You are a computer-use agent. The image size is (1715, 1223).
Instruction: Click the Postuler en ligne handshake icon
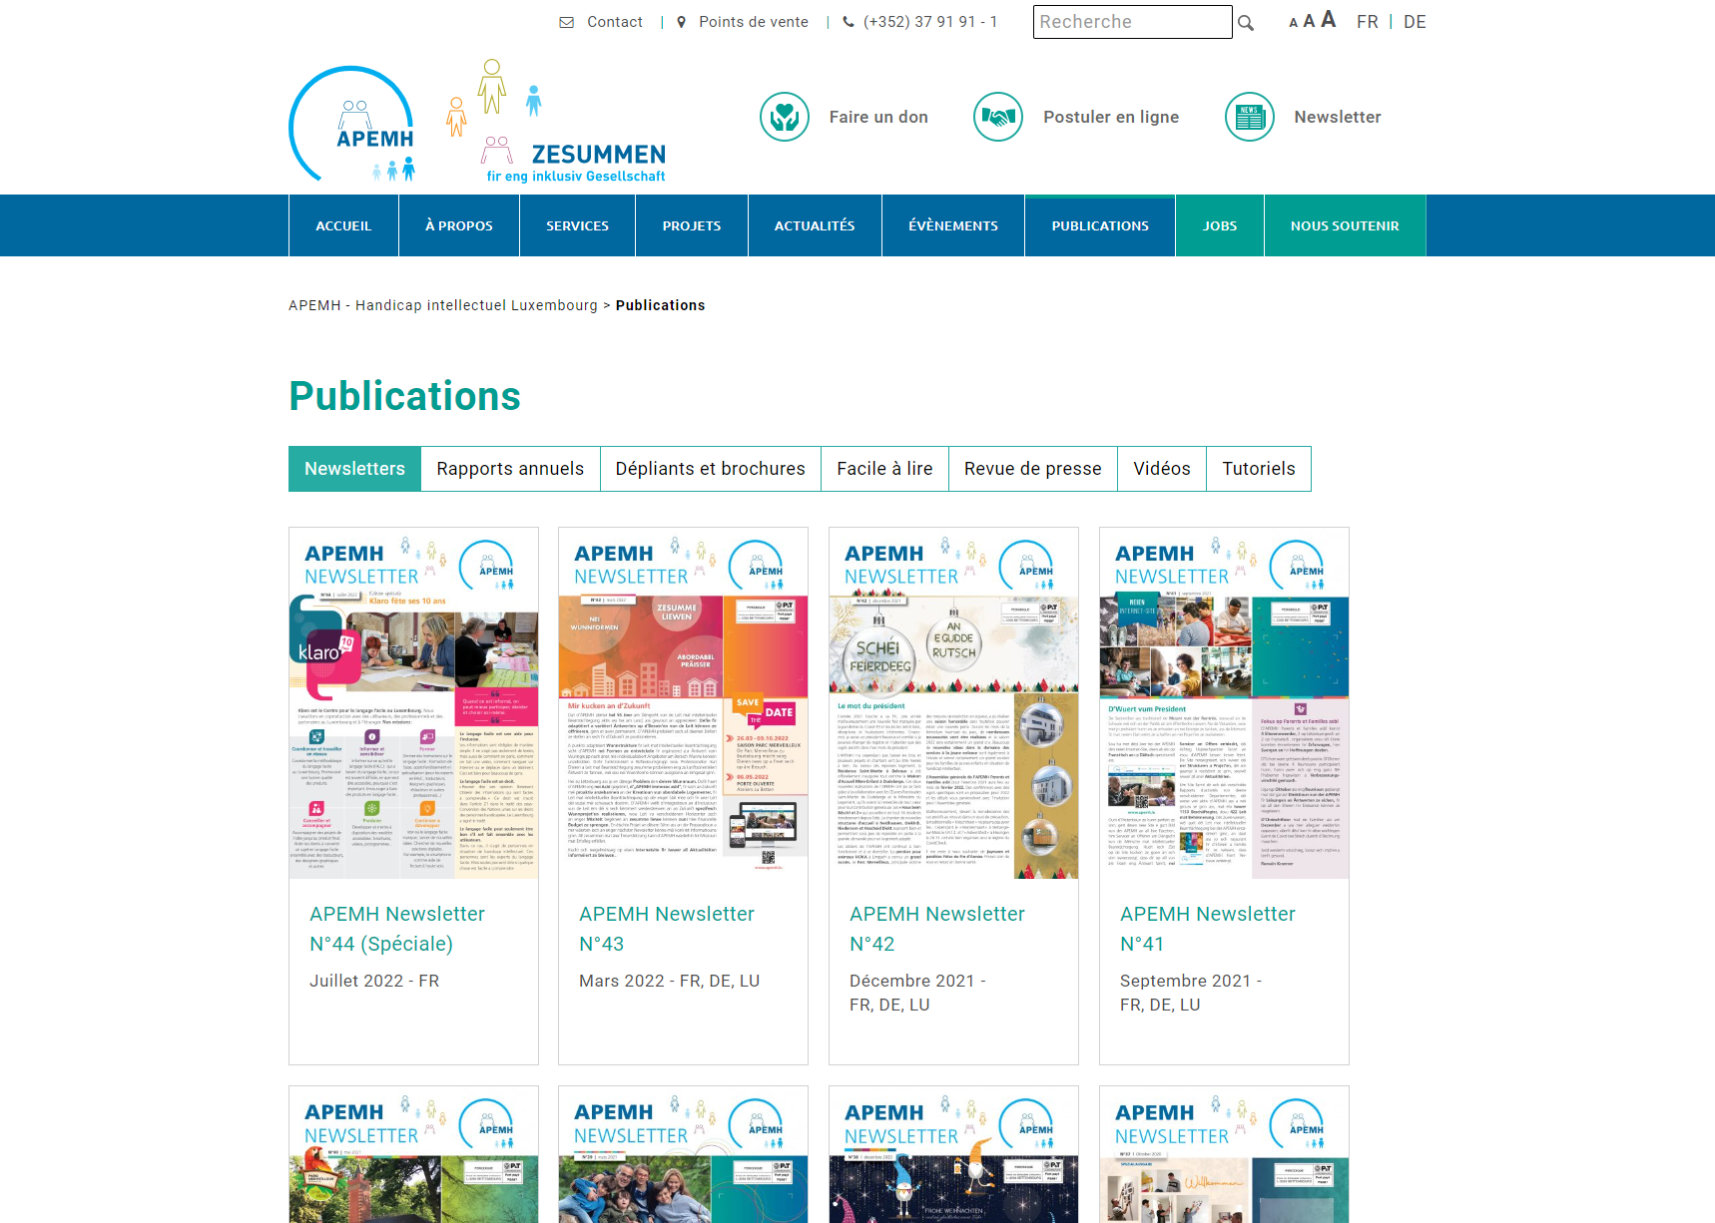[997, 117]
